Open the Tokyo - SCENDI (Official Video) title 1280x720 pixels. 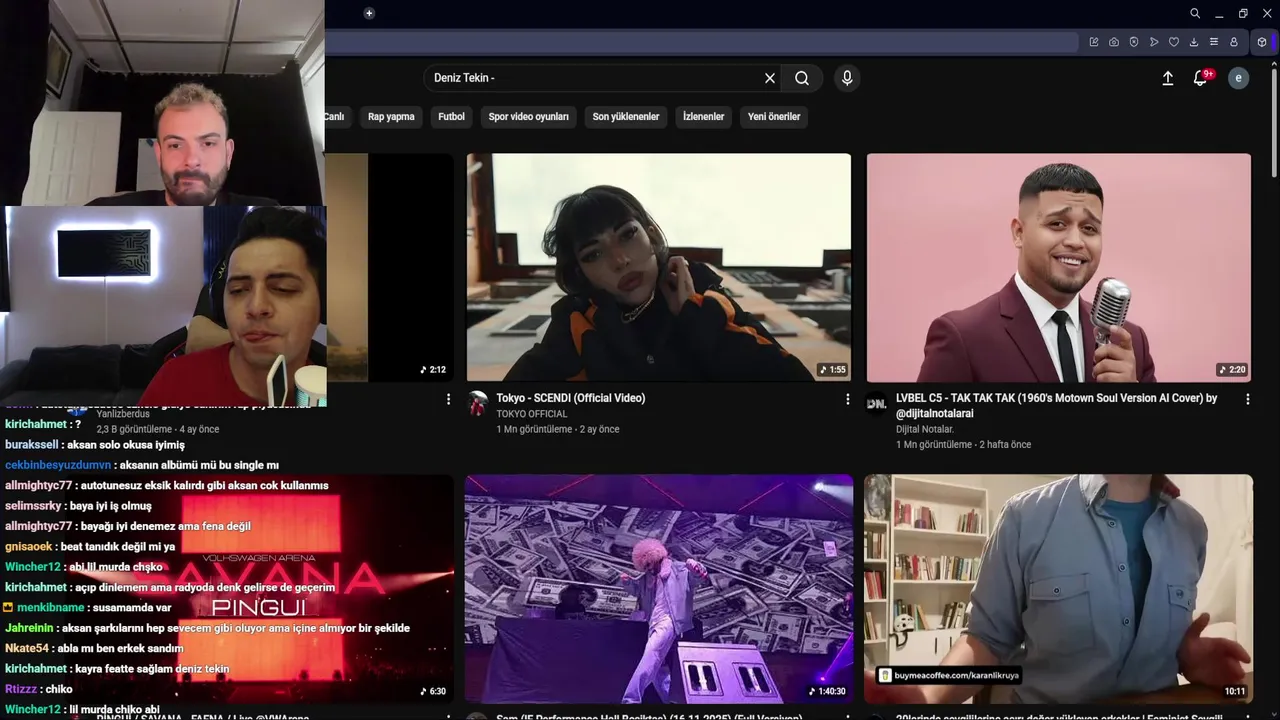click(571, 398)
